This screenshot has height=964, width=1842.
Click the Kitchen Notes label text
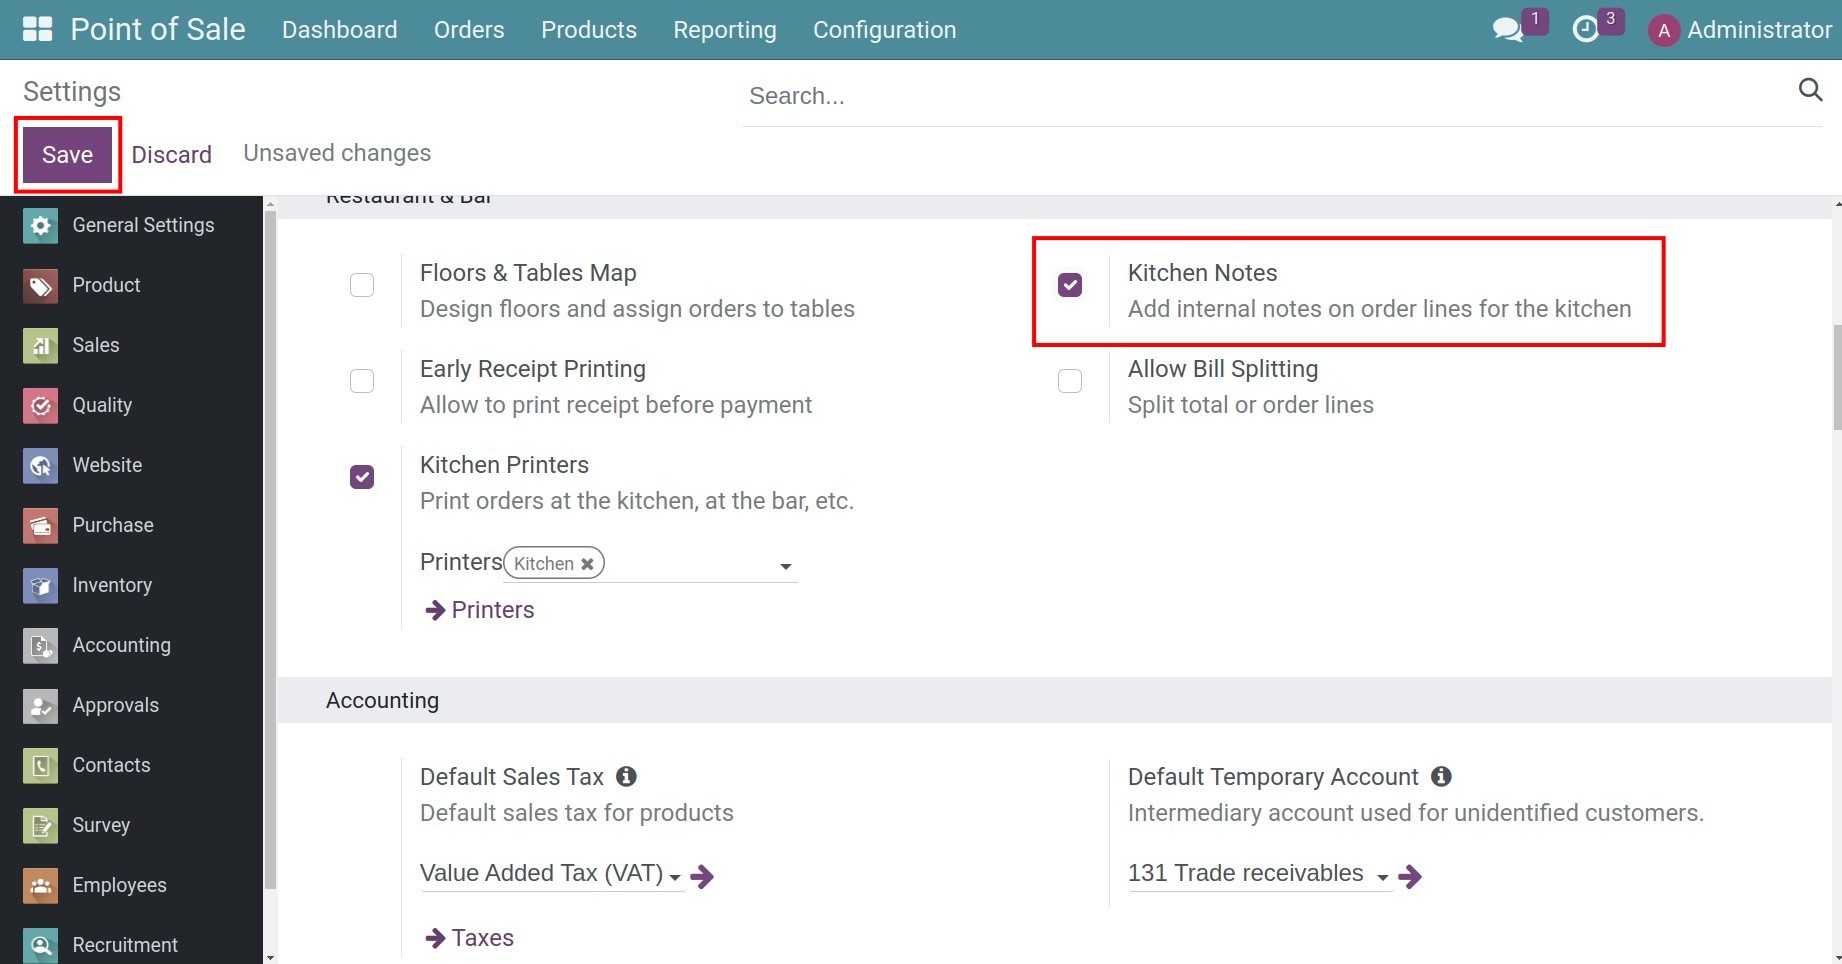pyautogui.click(x=1202, y=273)
